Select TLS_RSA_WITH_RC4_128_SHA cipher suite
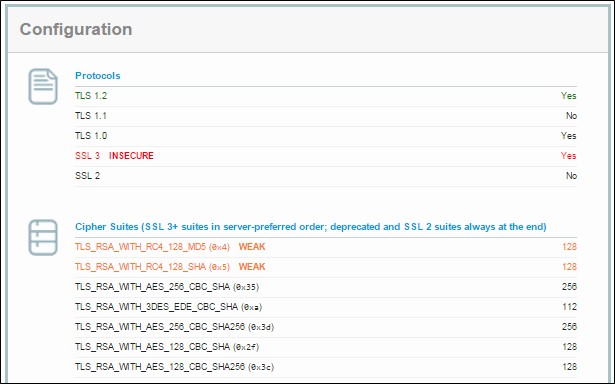The height and width of the screenshot is (384, 615). coord(152,267)
